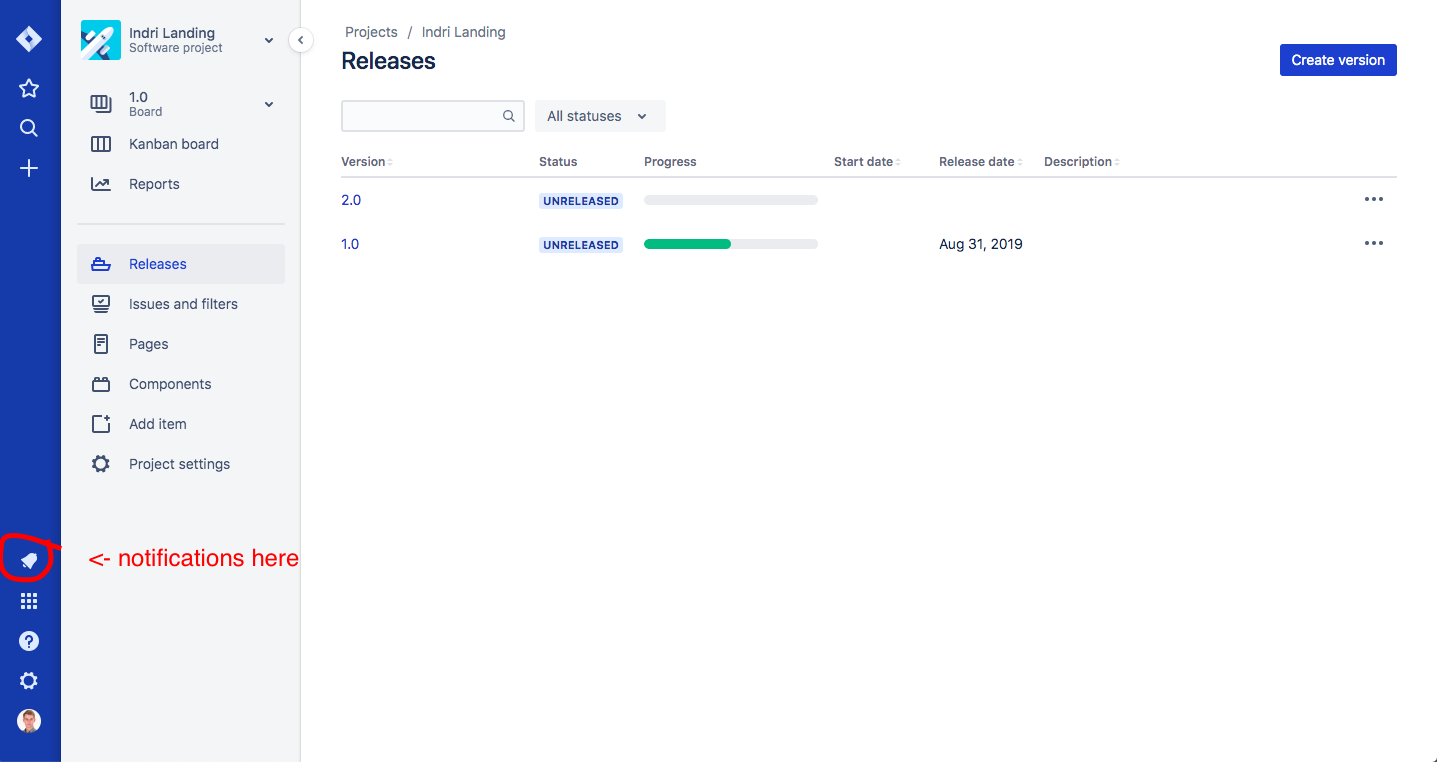Viewport: 1437px width, 762px height.
Task: Open the version 2.0 link
Action: coord(351,200)
